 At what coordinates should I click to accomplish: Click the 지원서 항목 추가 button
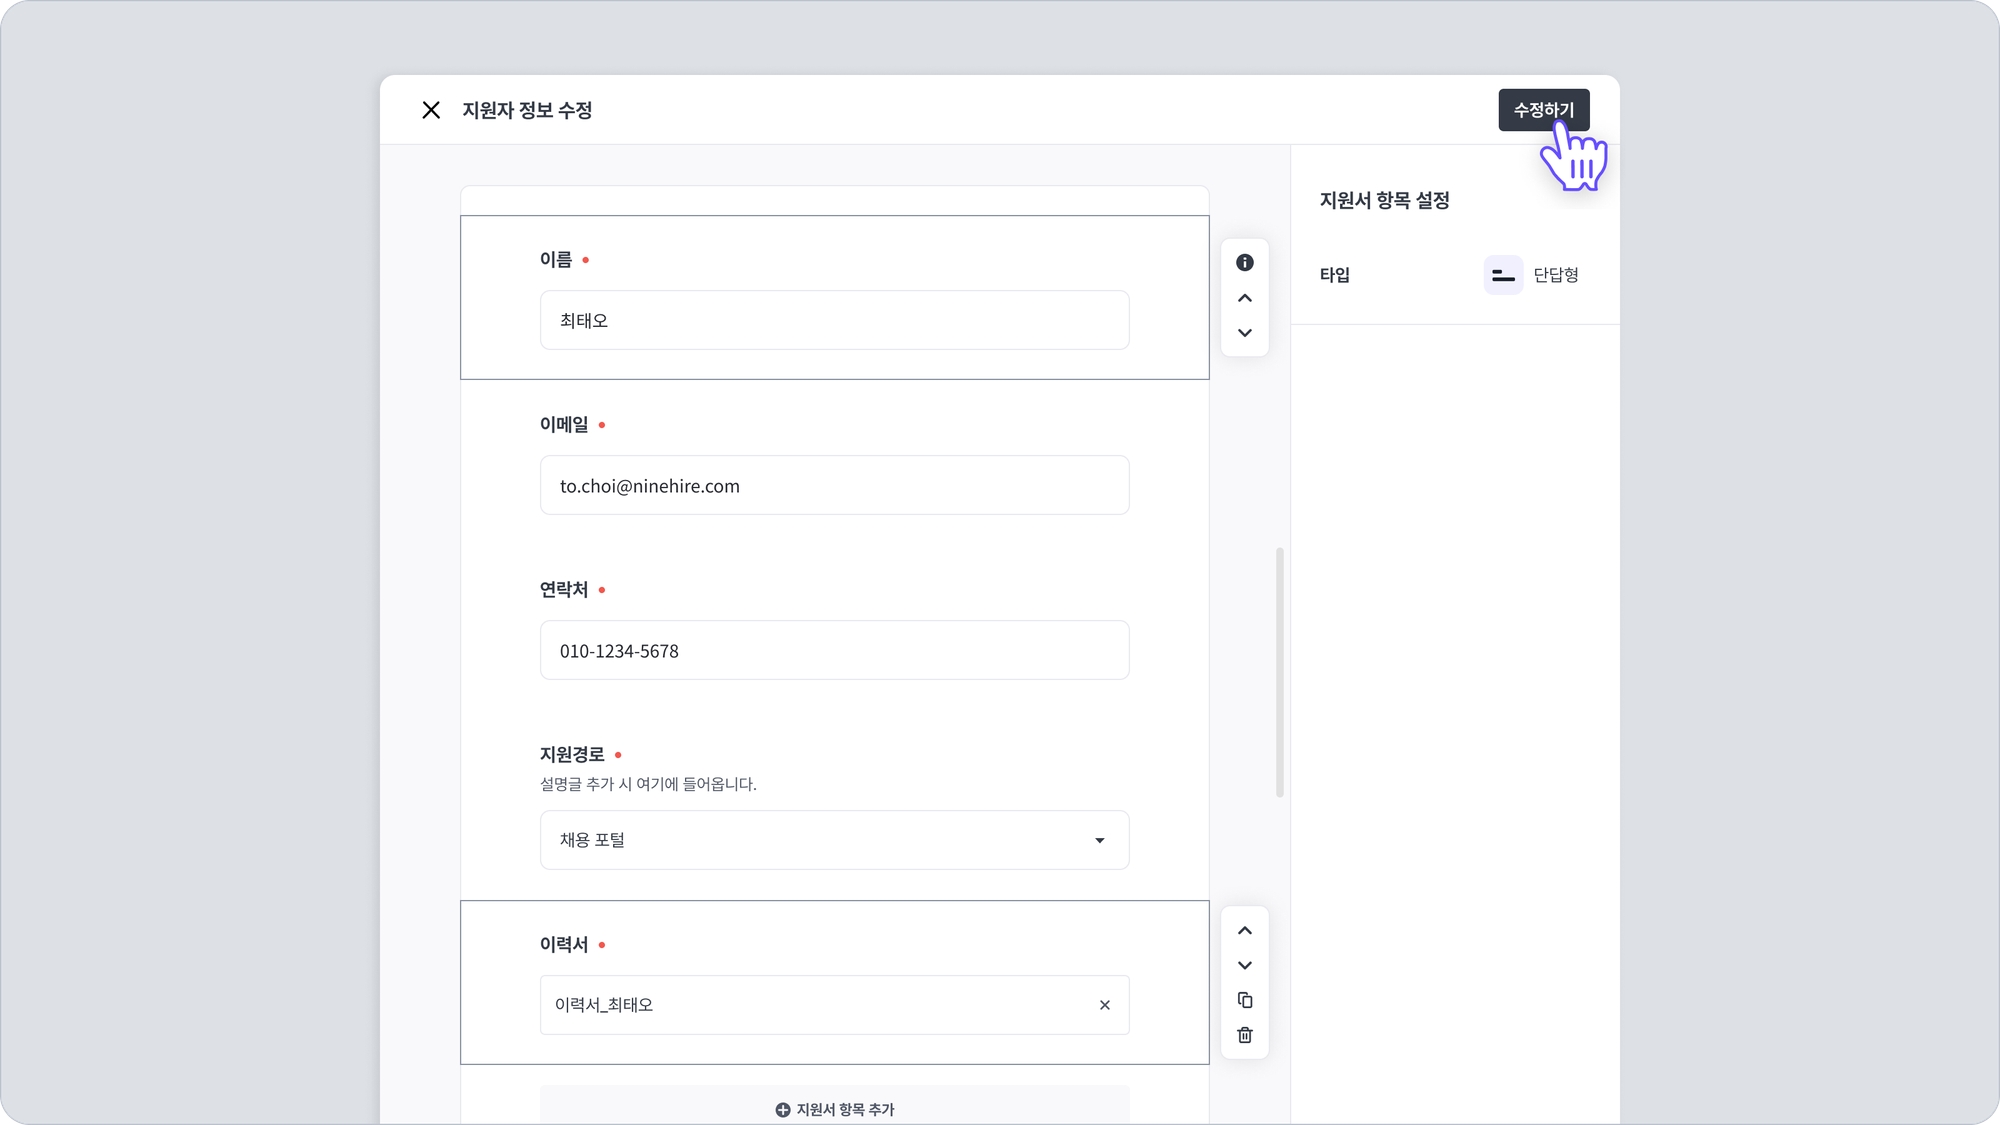834,1109
